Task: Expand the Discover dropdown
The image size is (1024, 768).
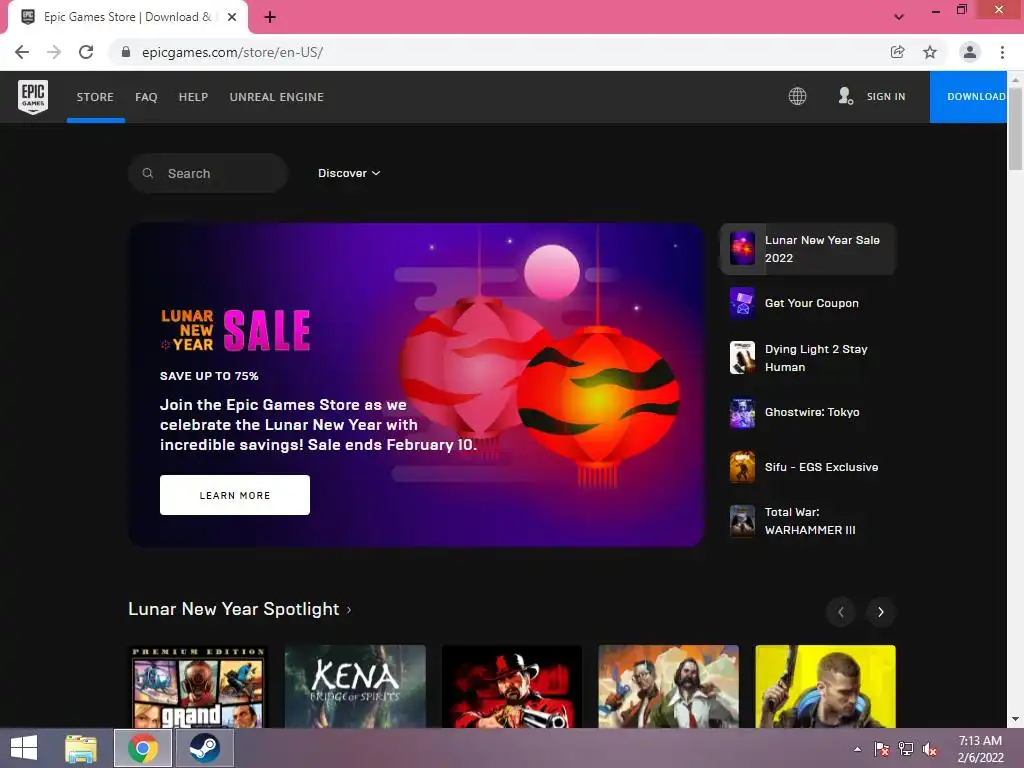Action: tap(349, 173)
